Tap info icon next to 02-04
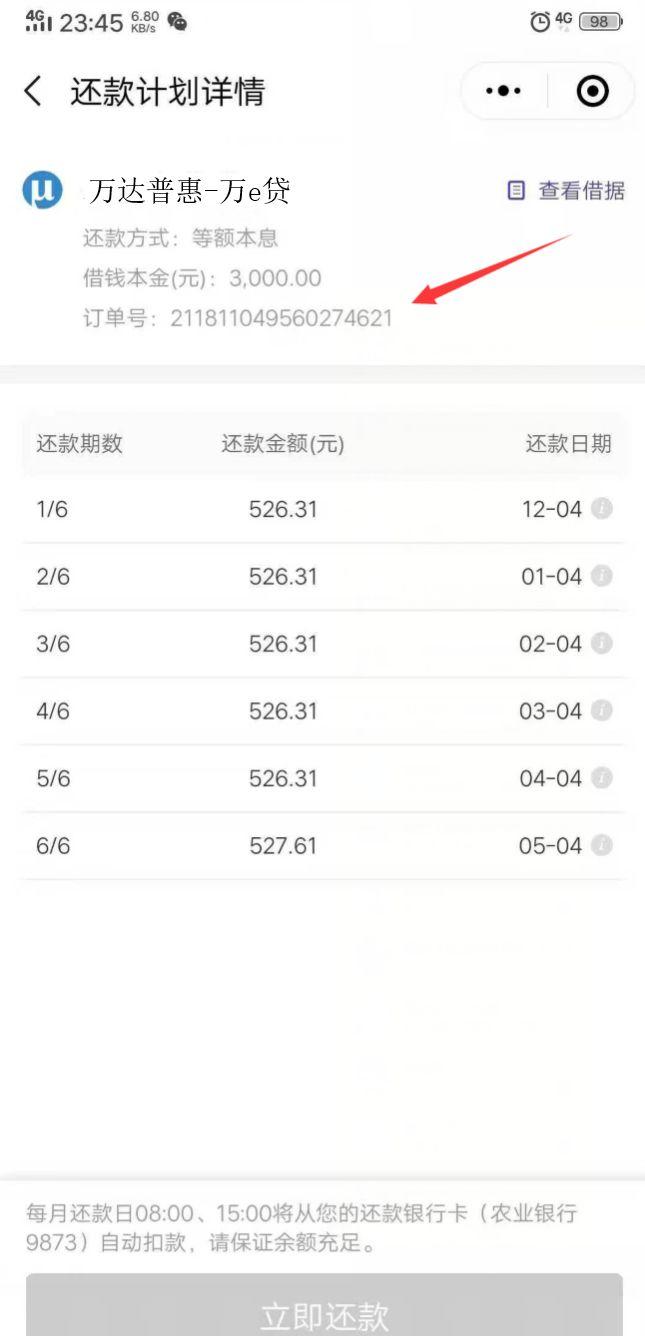The width and height of the screenshot is (645, 1336). (601, 643)
